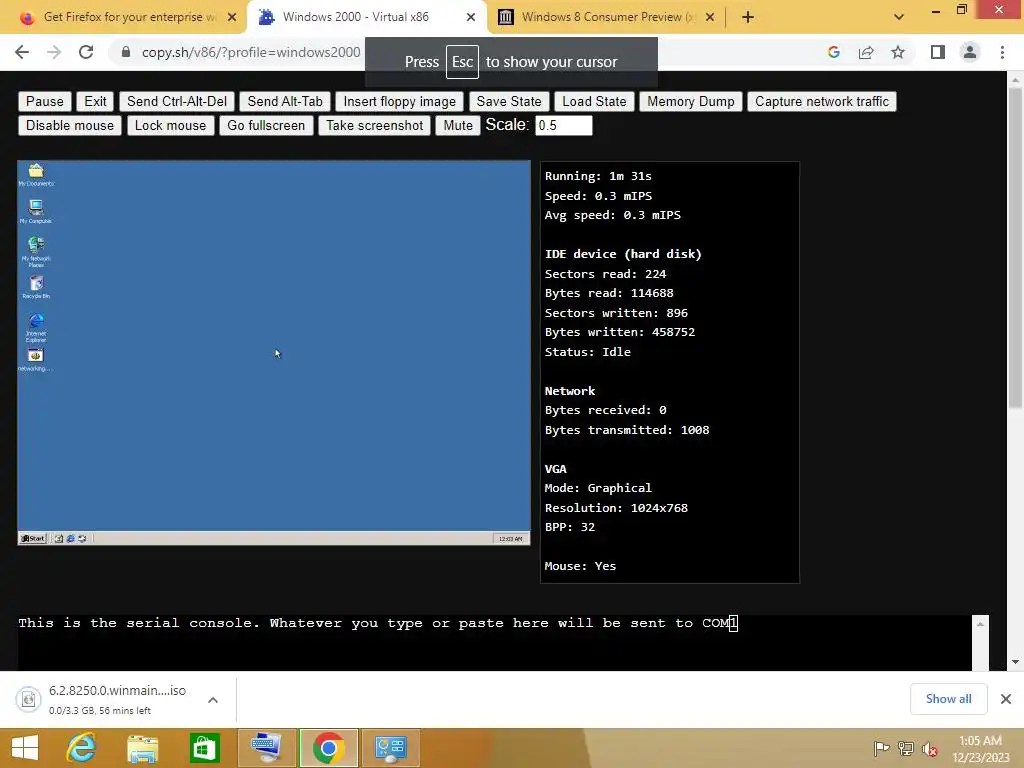
Task: Click Action Center flag tray icon
Action: click(x=881, y=748)
